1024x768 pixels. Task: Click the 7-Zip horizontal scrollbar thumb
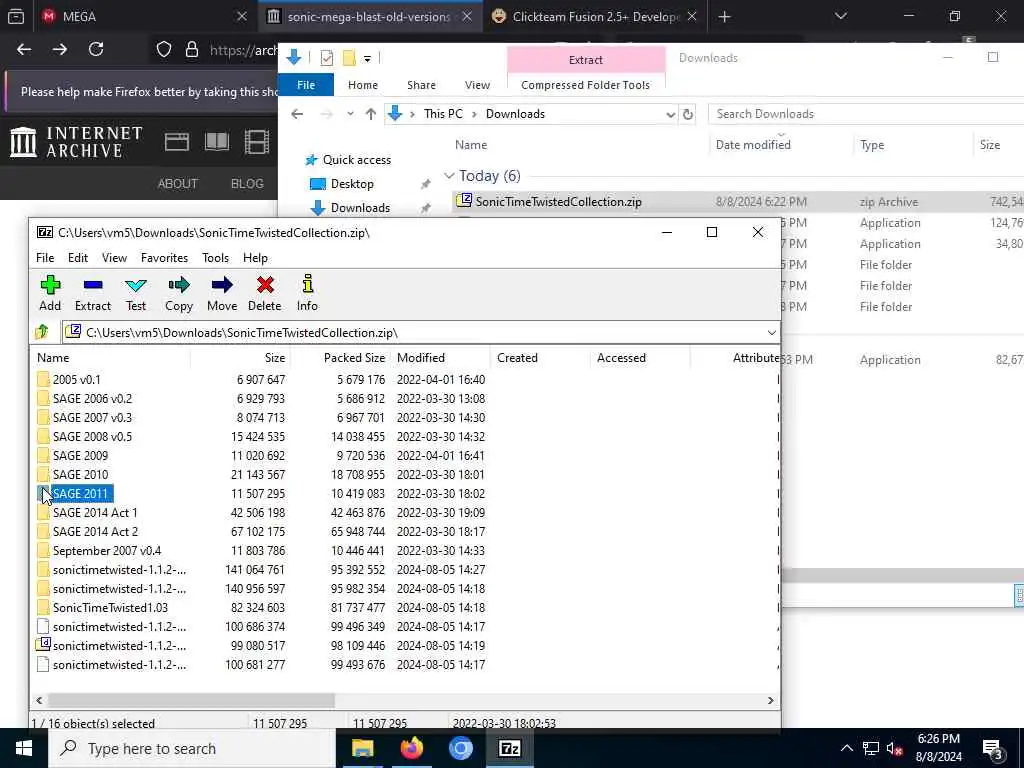click(x=191, y=700)
